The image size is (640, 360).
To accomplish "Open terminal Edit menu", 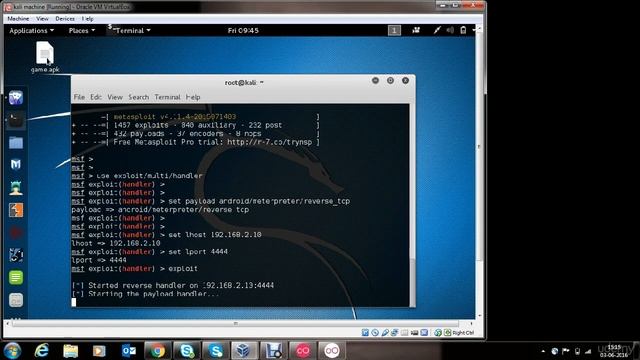I will coord(96,97).
